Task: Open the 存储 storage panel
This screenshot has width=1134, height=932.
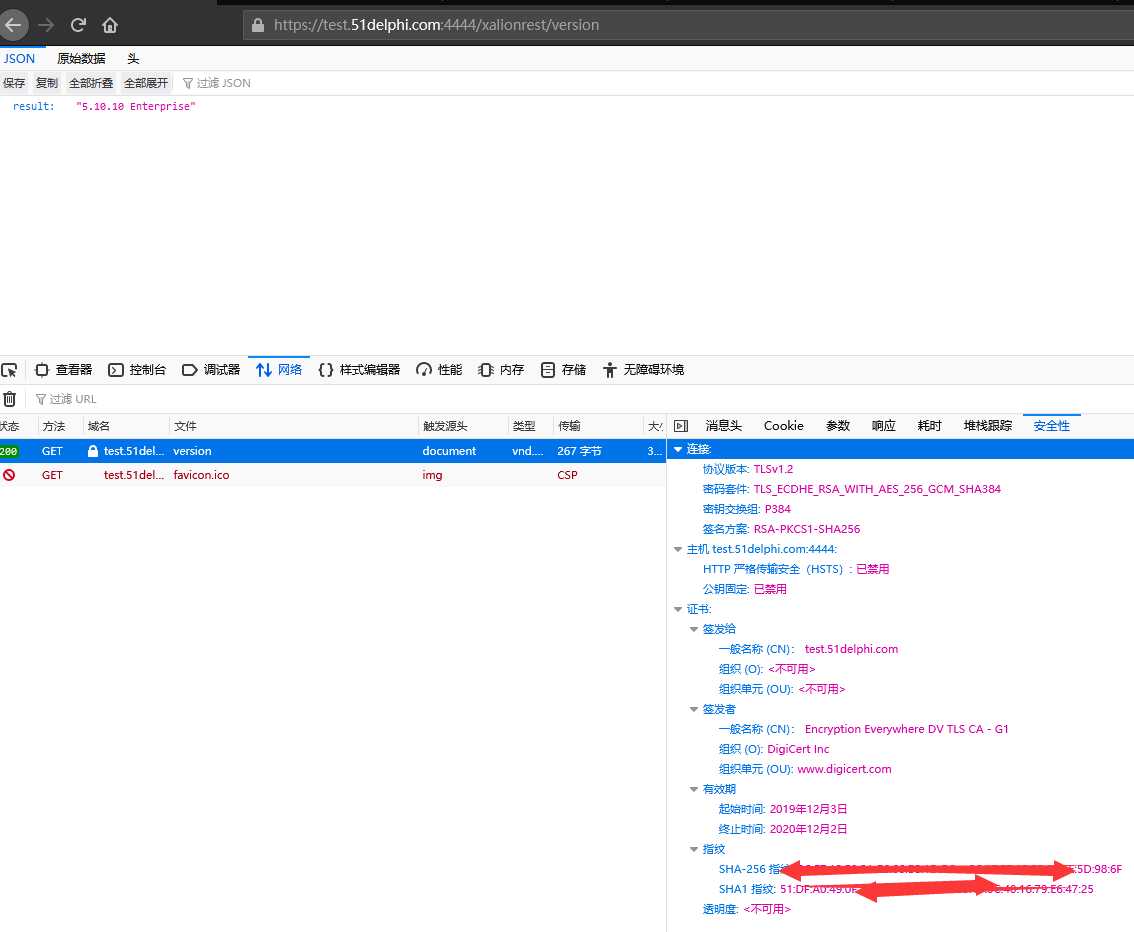Action: pyautogui.click(x=563, y=370)
